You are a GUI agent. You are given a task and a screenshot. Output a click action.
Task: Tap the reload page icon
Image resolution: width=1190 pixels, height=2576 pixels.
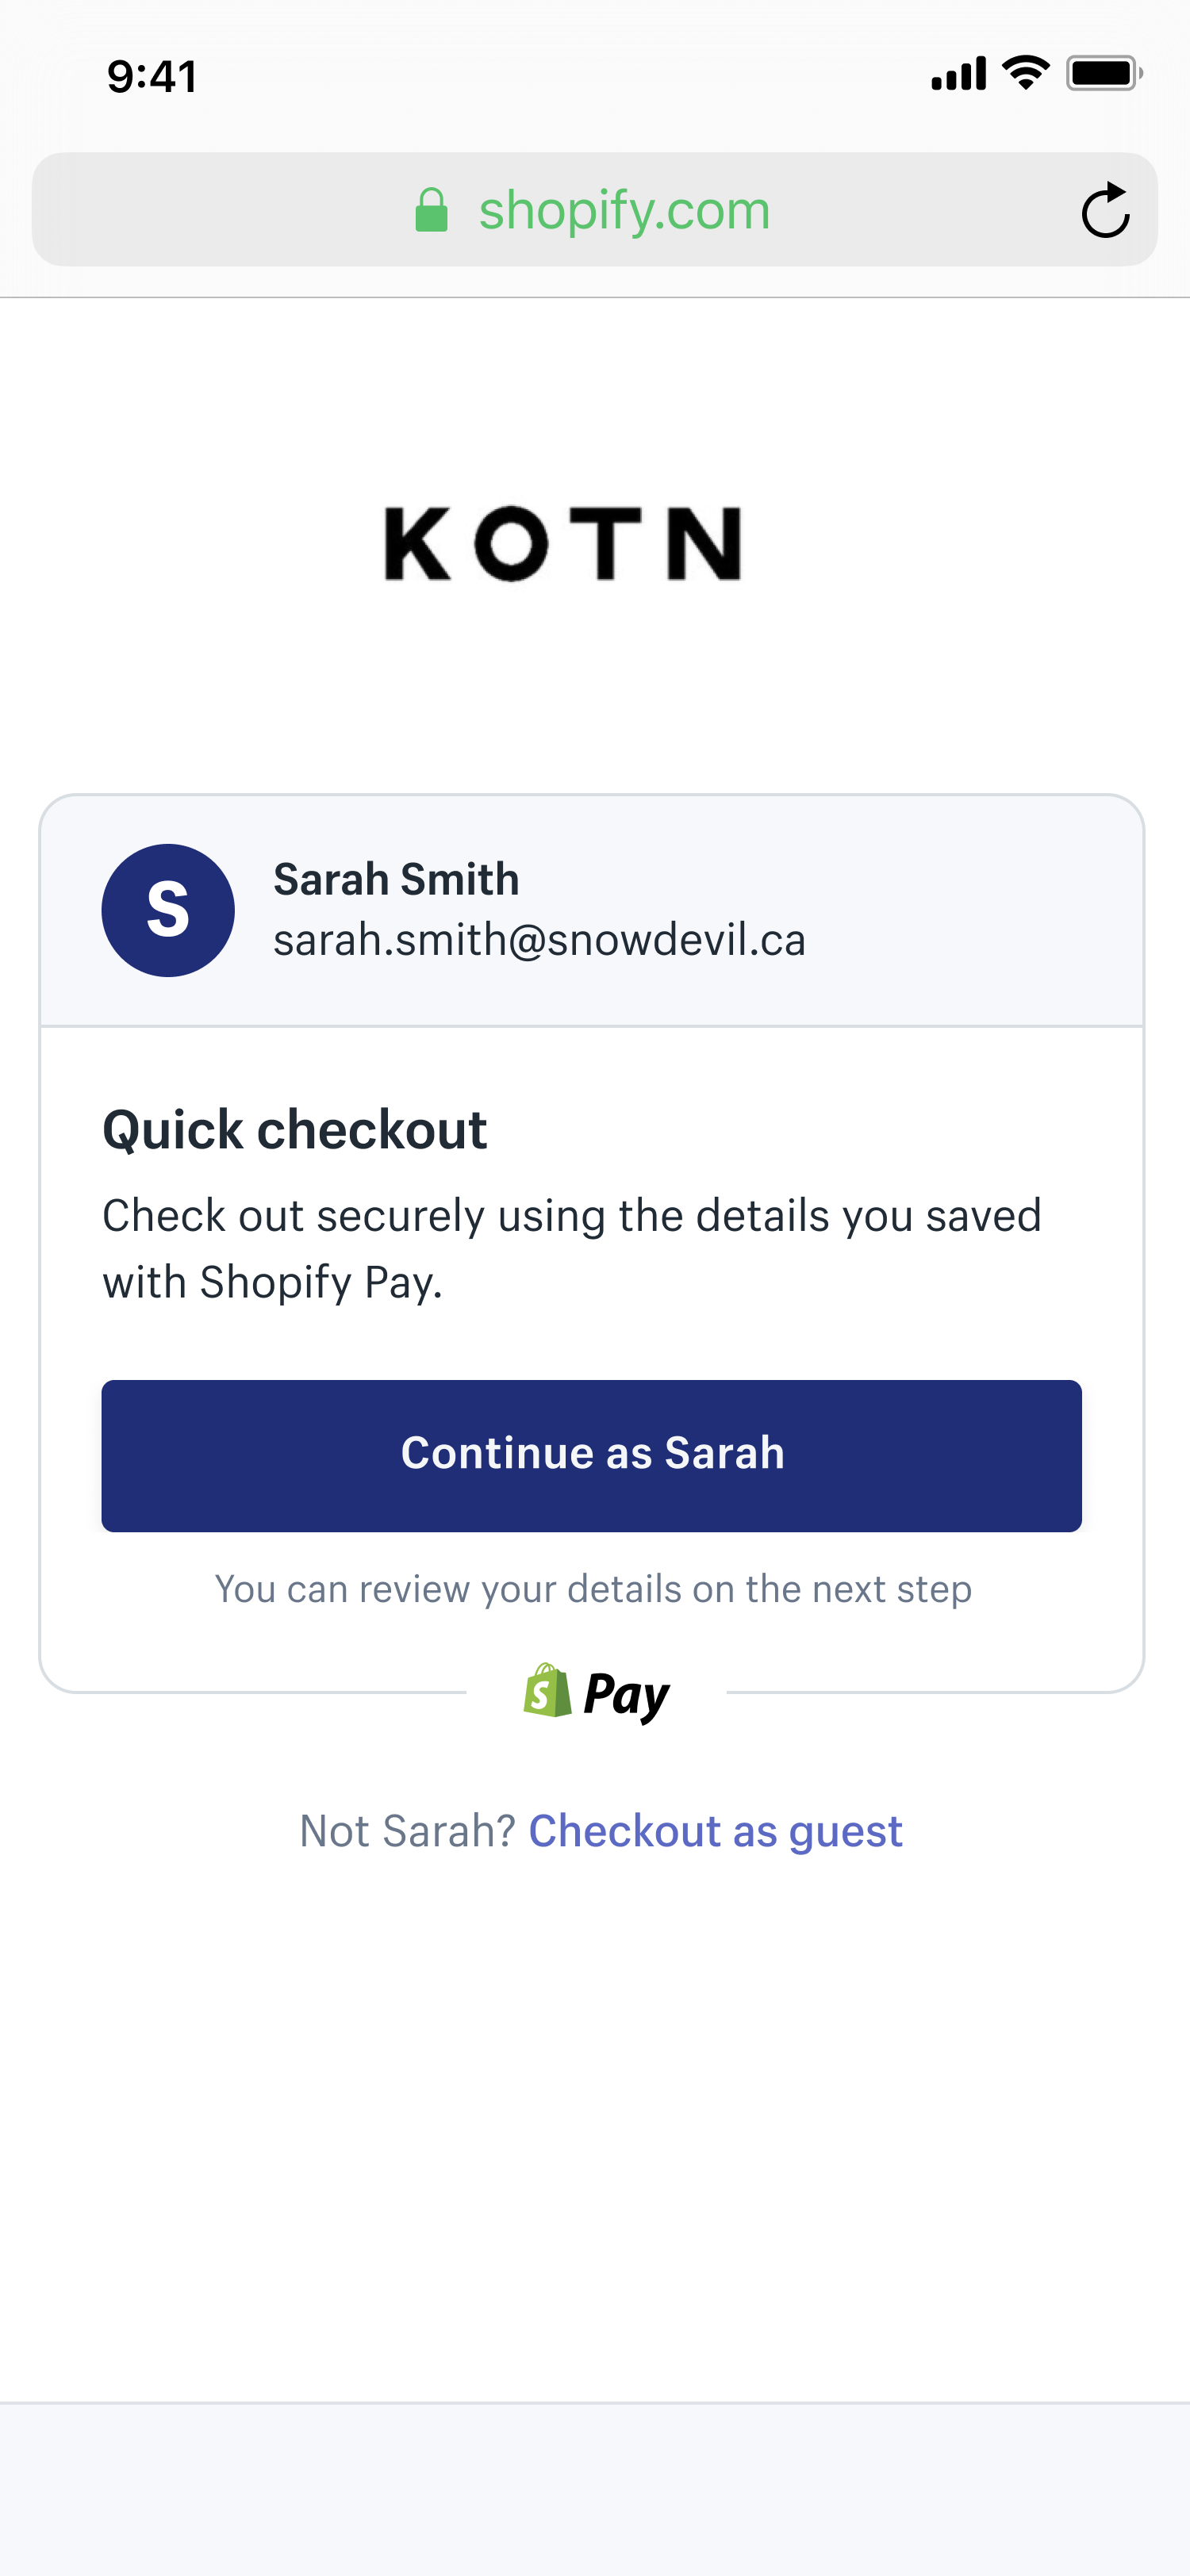click(x=1105, y=210)
